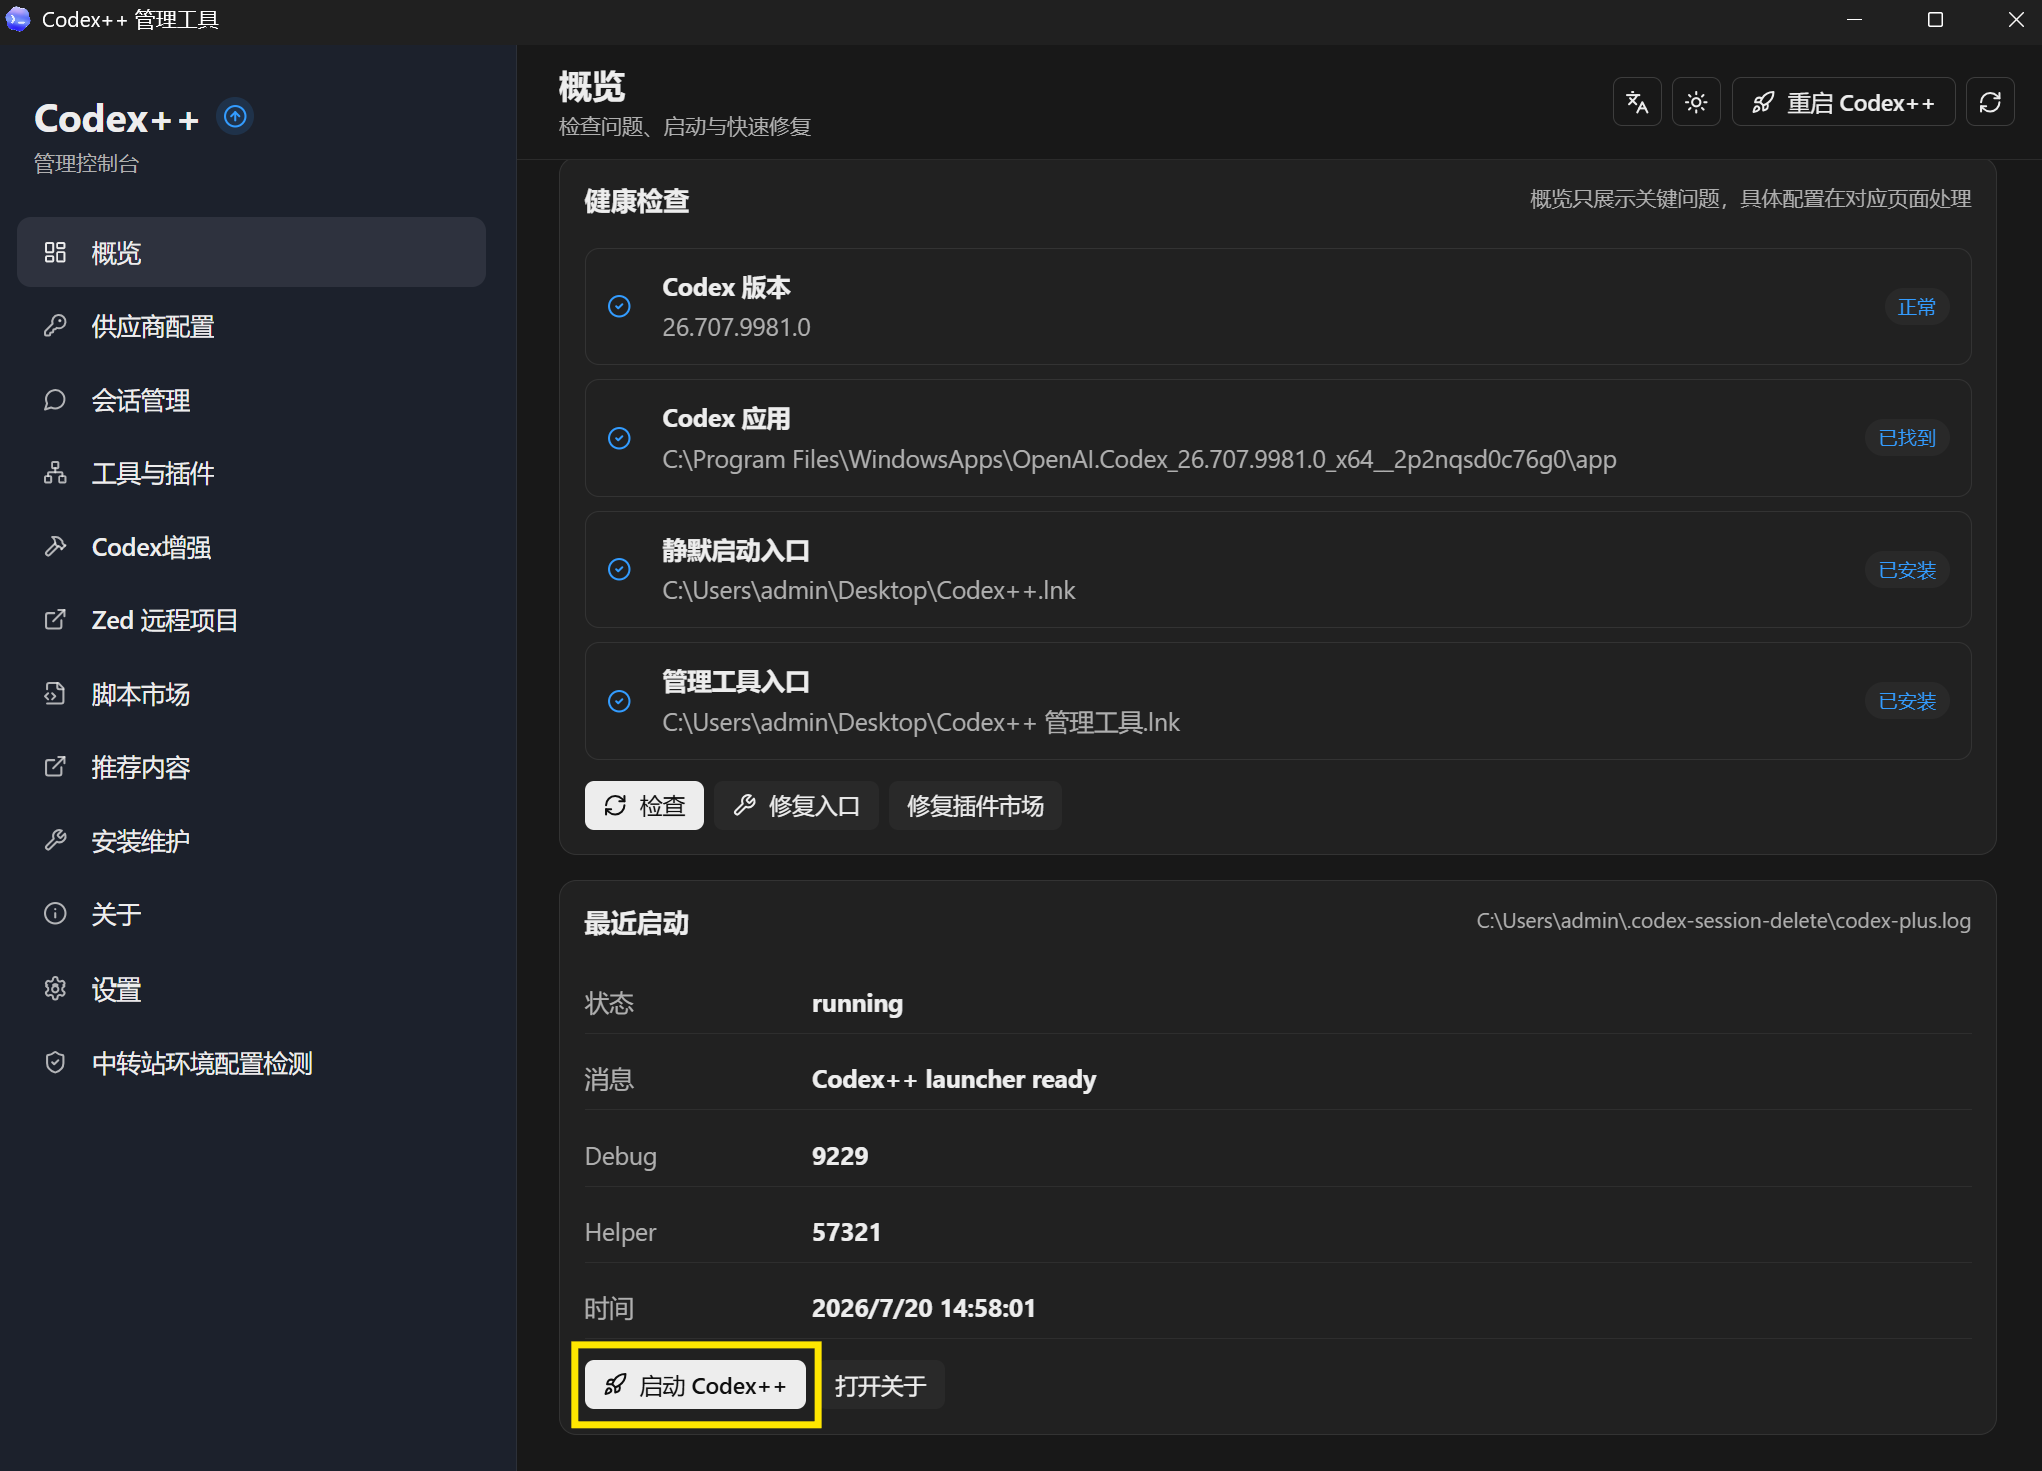Open 中转站环境配置检测 in the sidebar
2042x1471 pixels.
tap(251, 1063)
